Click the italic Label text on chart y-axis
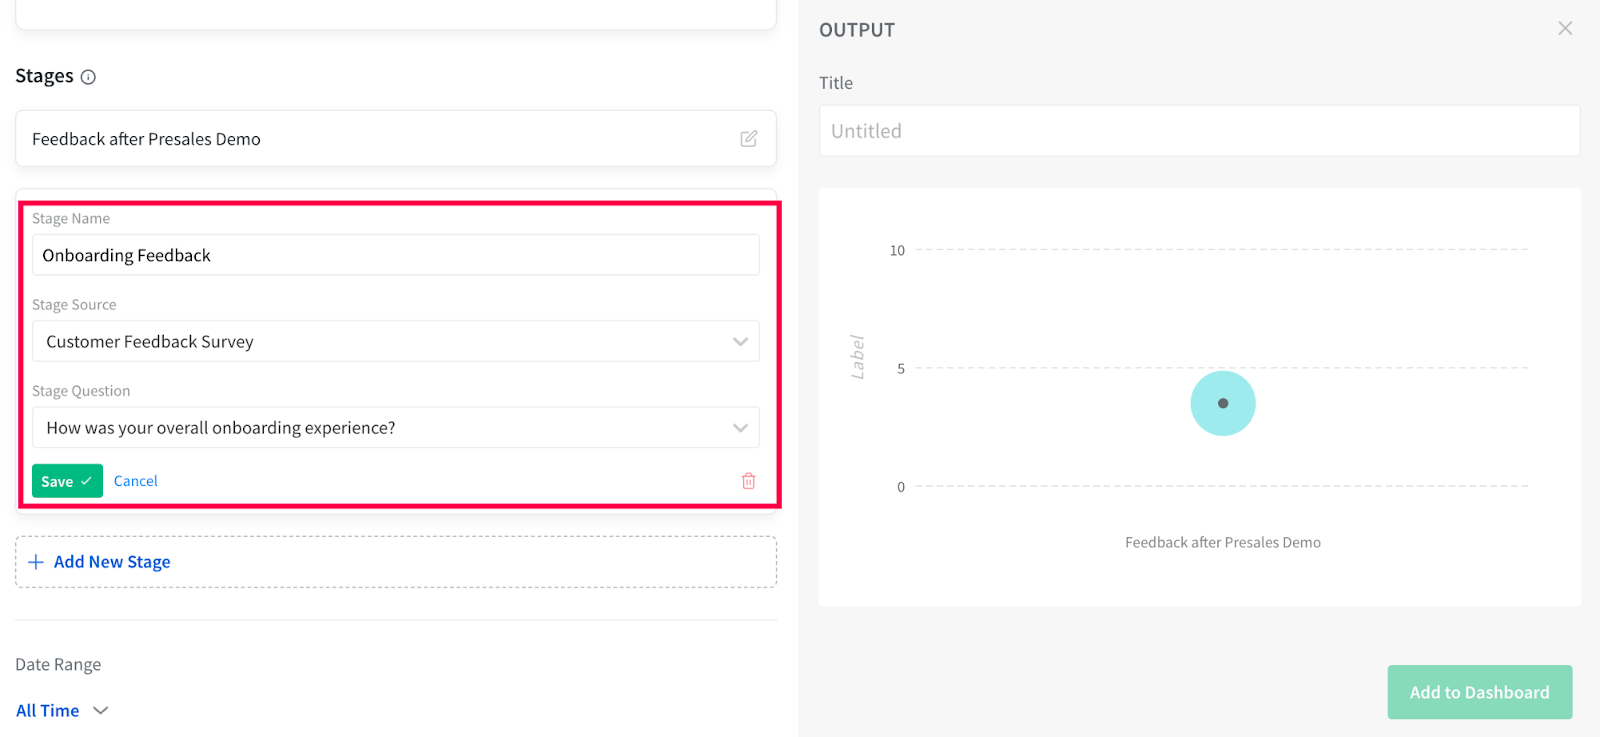 click(857, 357)
